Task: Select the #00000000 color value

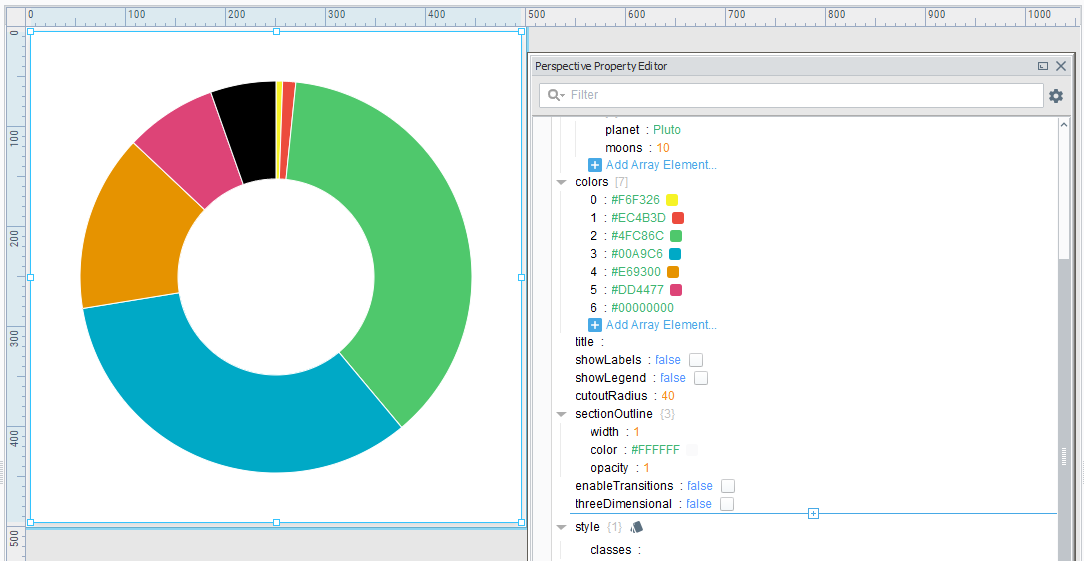Action: (642, 308)
